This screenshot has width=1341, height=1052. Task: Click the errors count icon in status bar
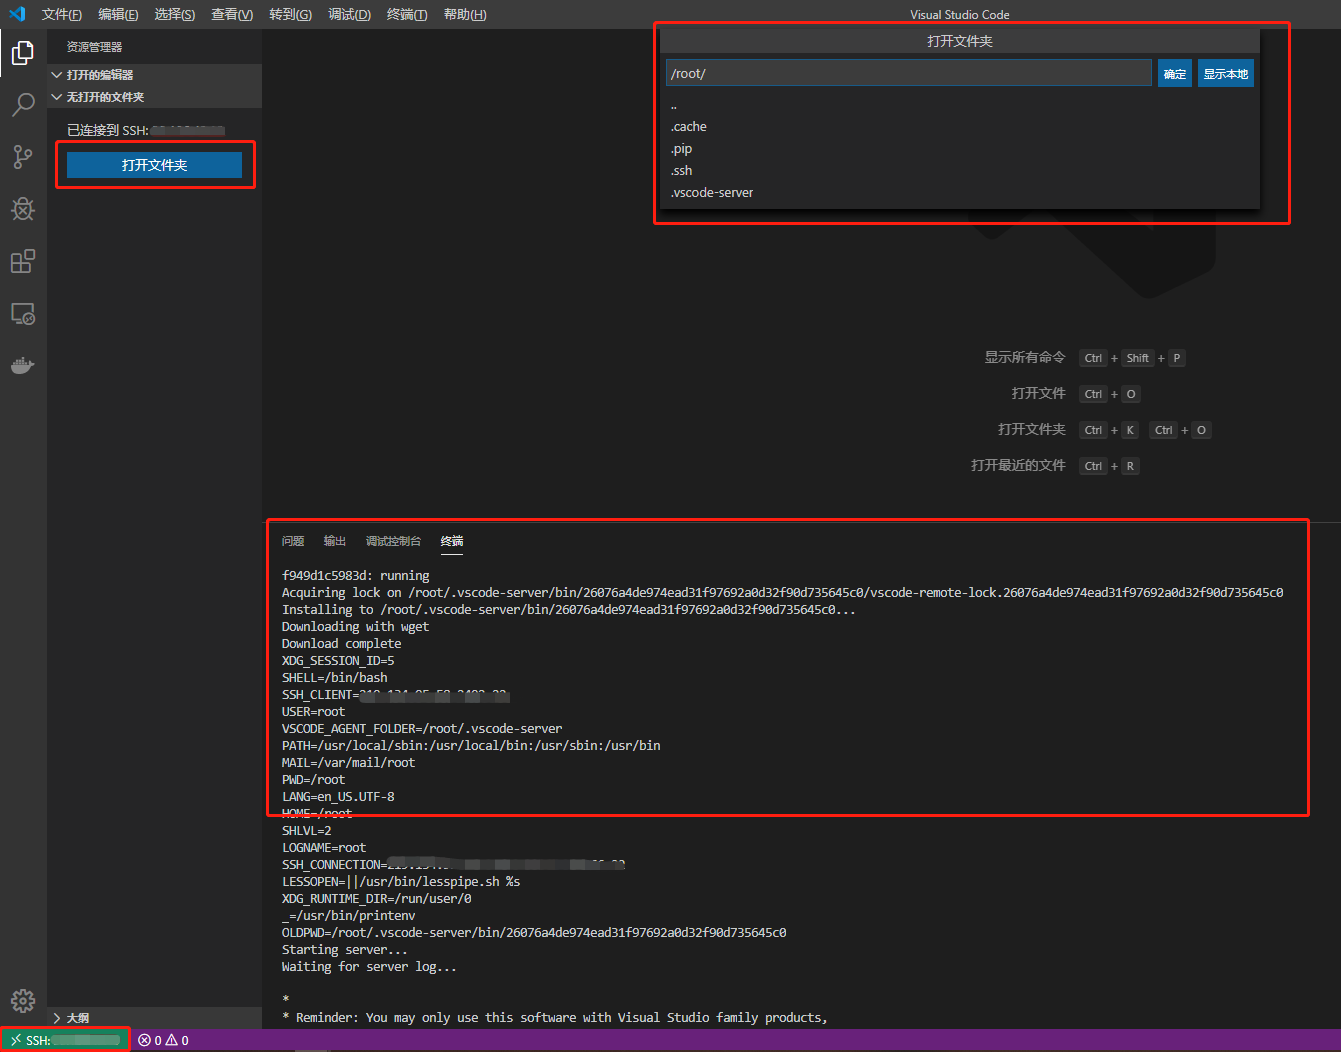(x=150, y=1040)
